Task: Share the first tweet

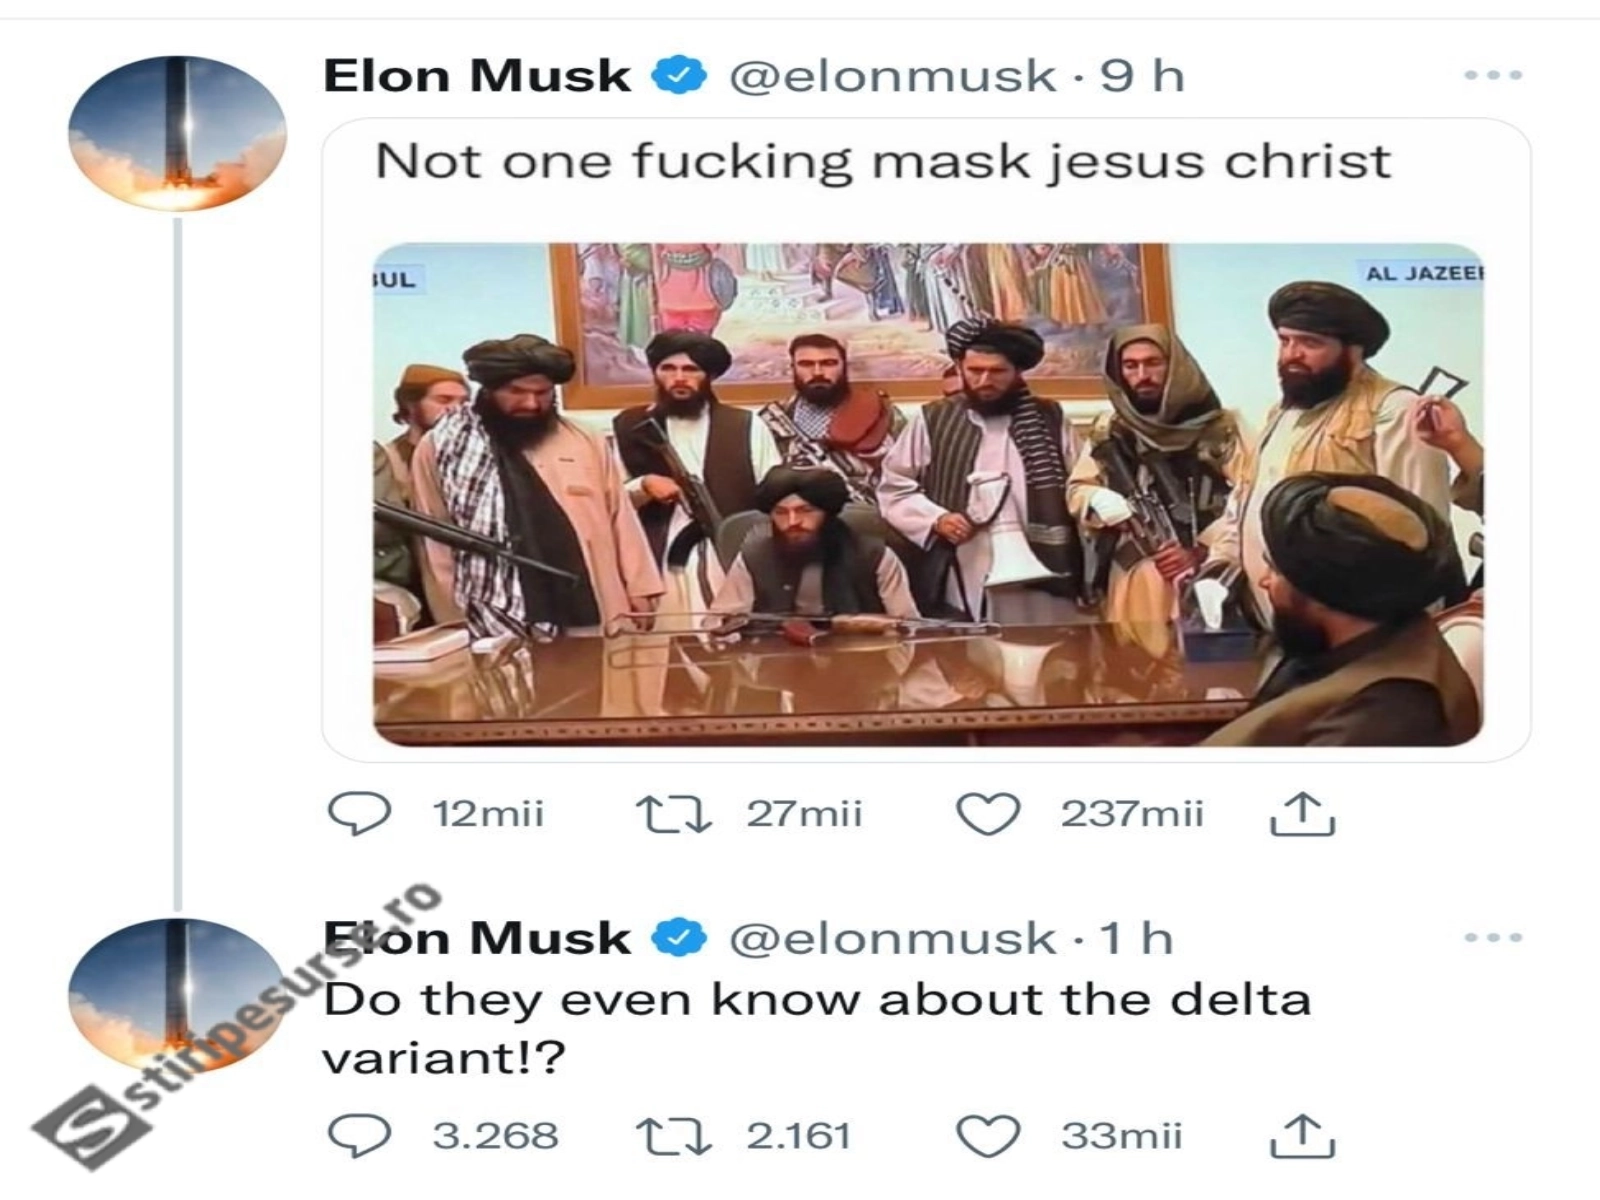Action: pyautogui.click(x=1302, y=814)
